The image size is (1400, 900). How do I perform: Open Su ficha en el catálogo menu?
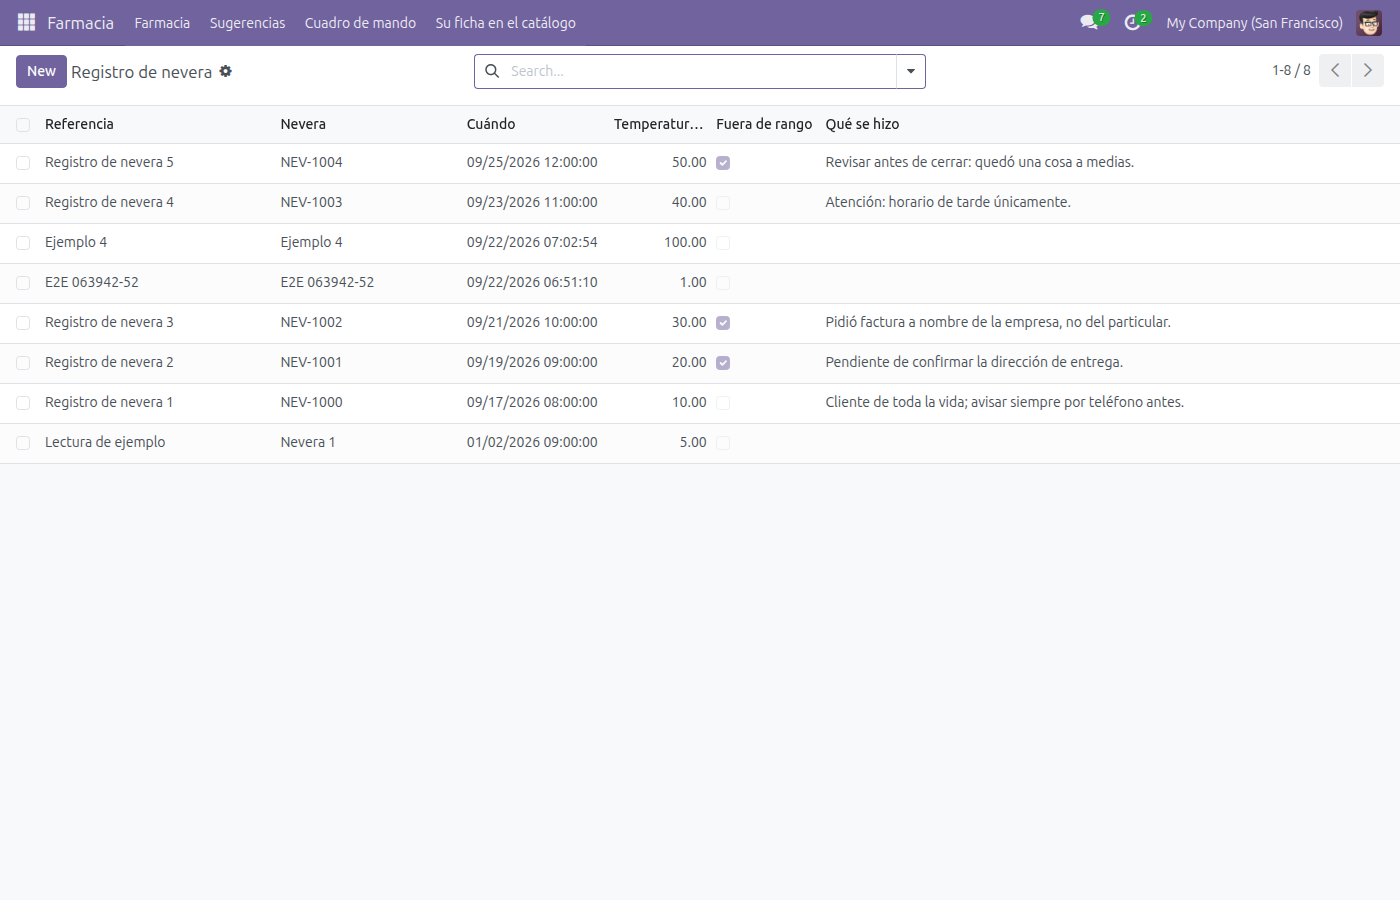pyautogui.click(x=505, y=22)
